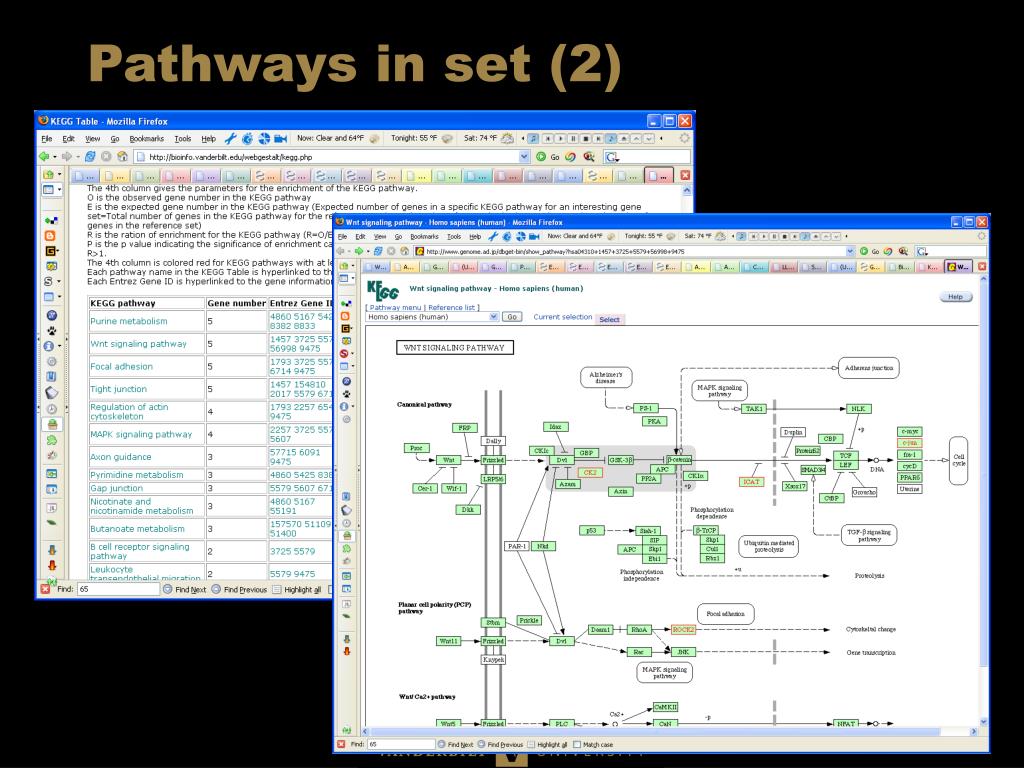Click reload icon in KEGG Table window
Screen dimensions: 1024x768
pos(90,157)
